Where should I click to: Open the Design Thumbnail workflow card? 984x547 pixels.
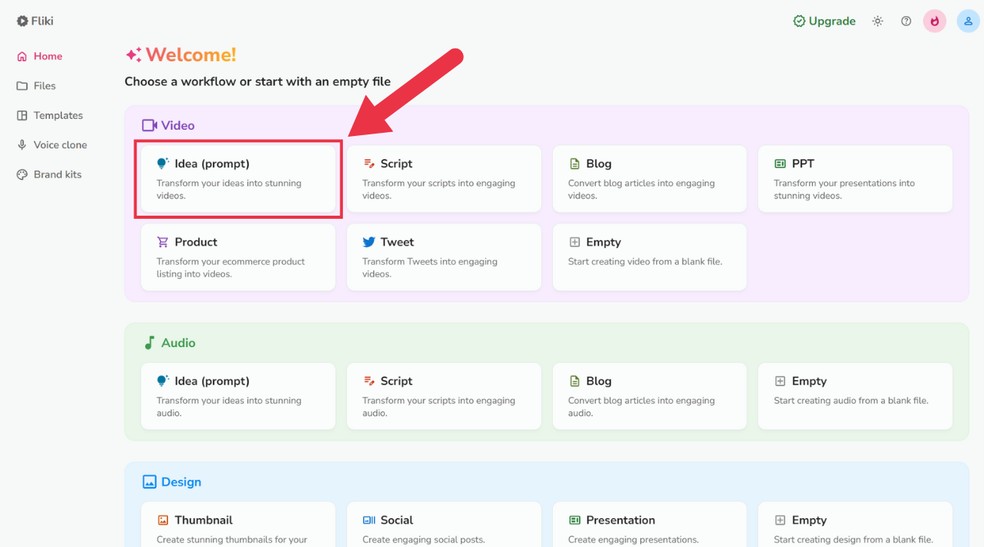238,526
